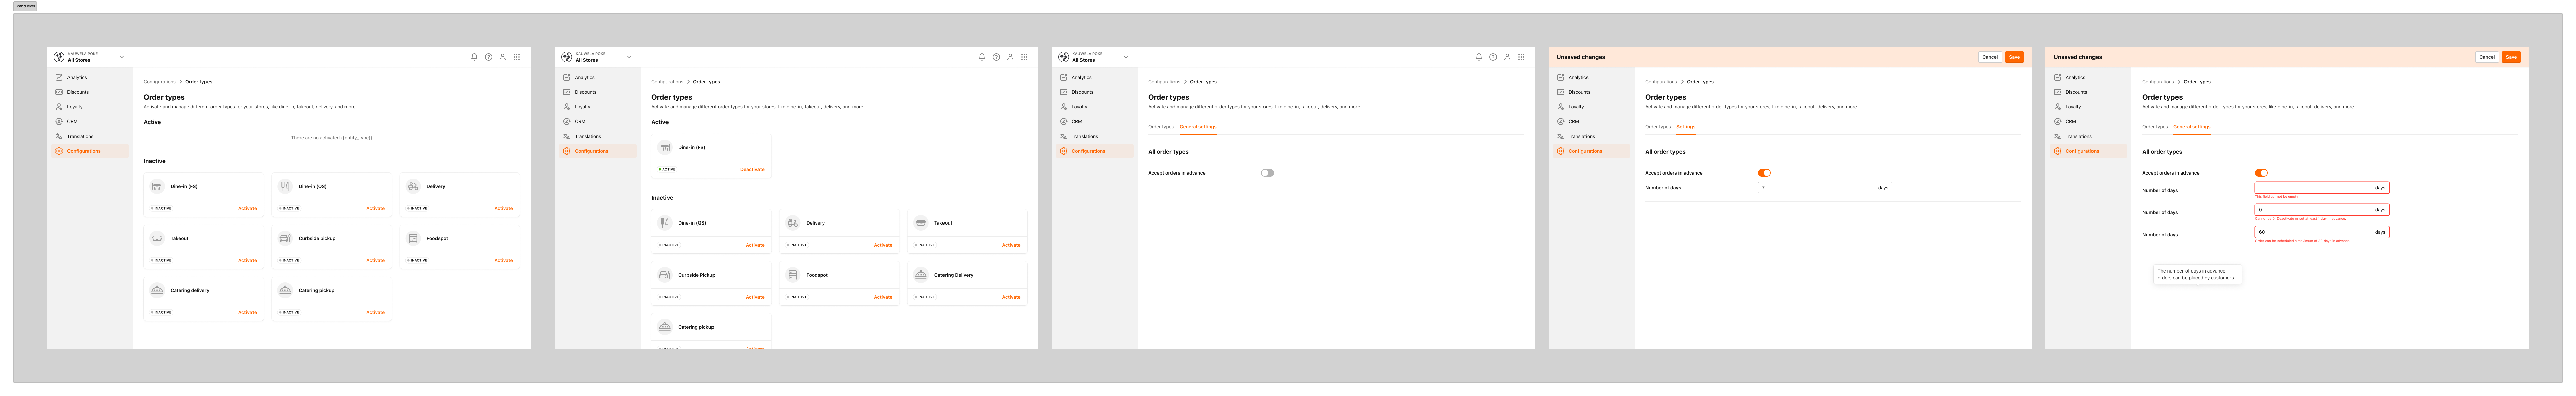
Task: Switch to Order types tab in frame with validation errors
Action: click(2155, 127)
